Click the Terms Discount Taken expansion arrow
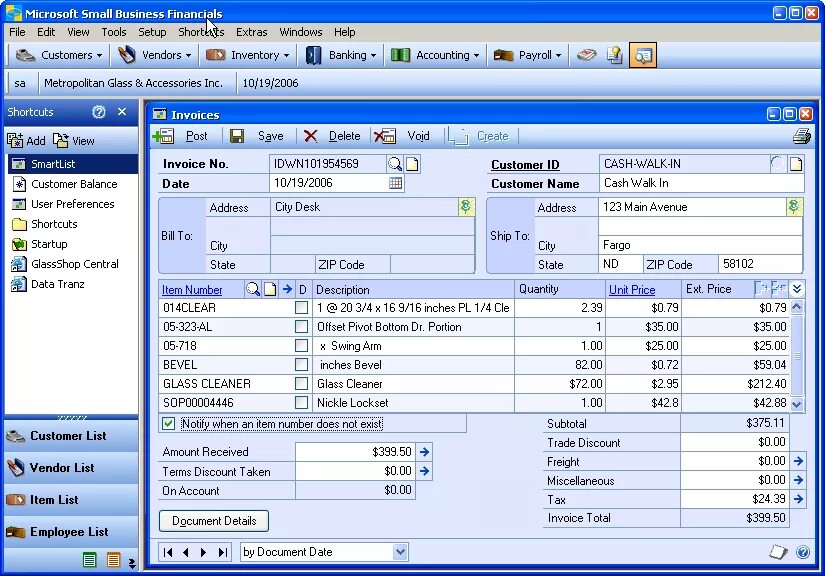Image resolution: width=825 pixels, height=576 pixels. 425,471
